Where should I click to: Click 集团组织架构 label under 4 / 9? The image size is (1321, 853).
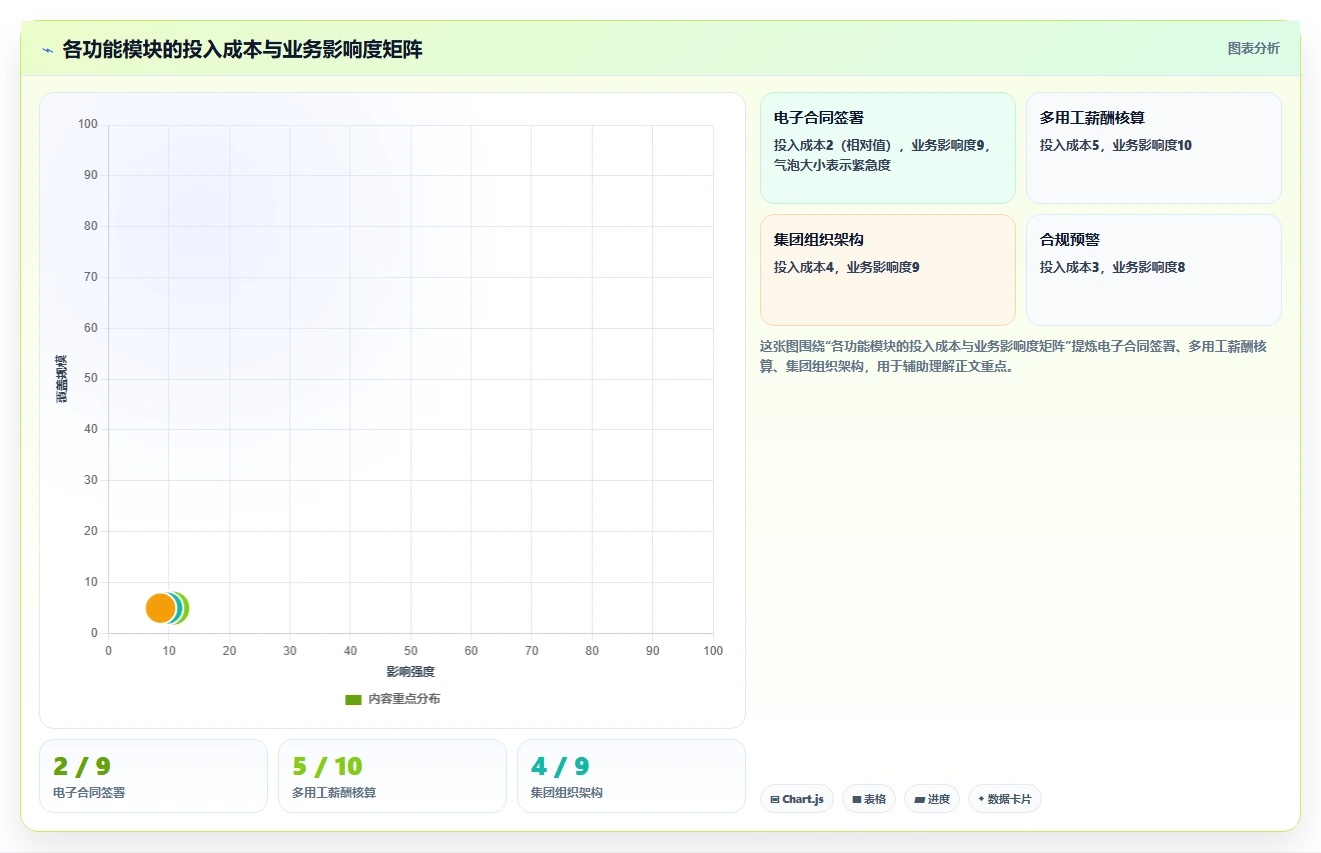(x=567, y=793)
